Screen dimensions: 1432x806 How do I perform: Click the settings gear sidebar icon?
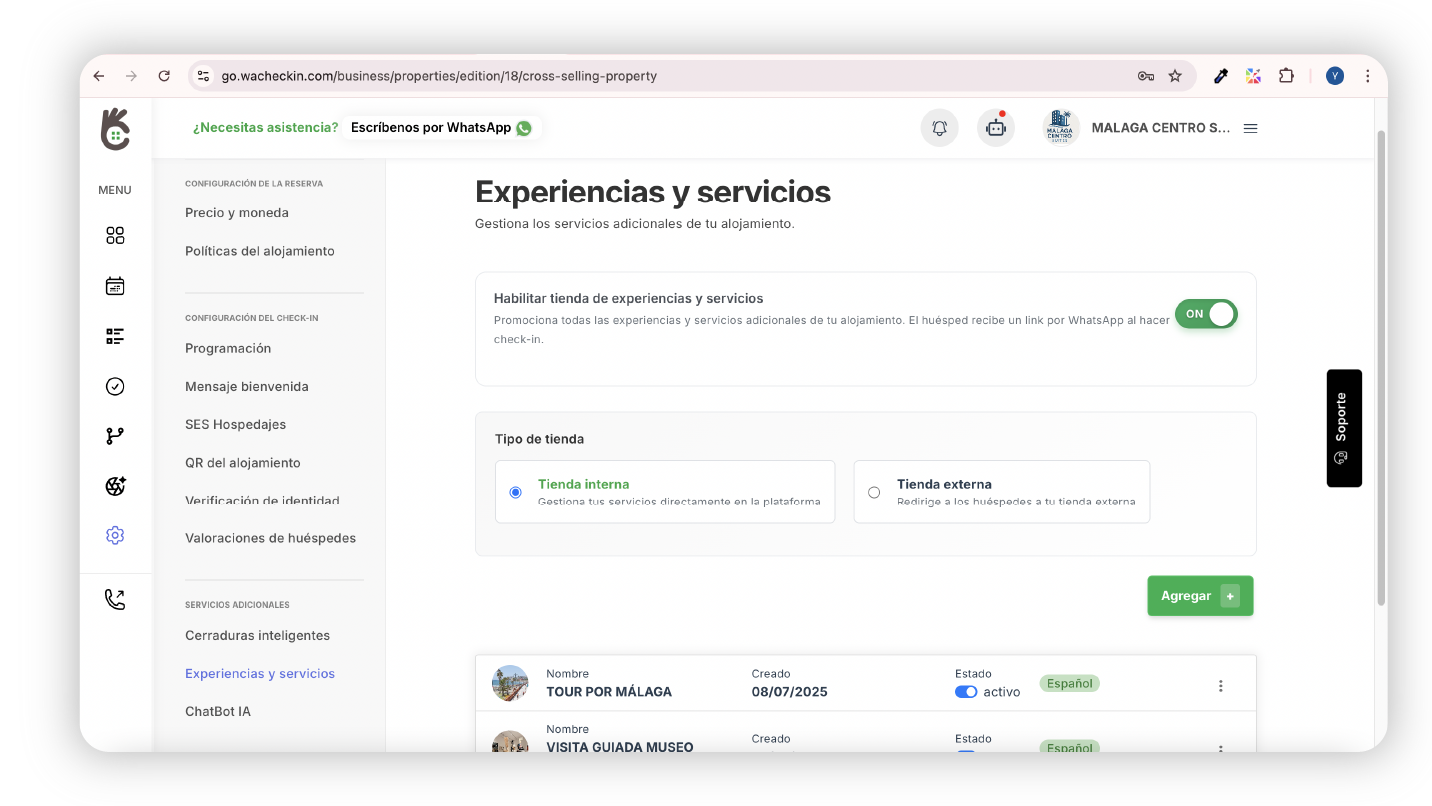click(115, 536)
